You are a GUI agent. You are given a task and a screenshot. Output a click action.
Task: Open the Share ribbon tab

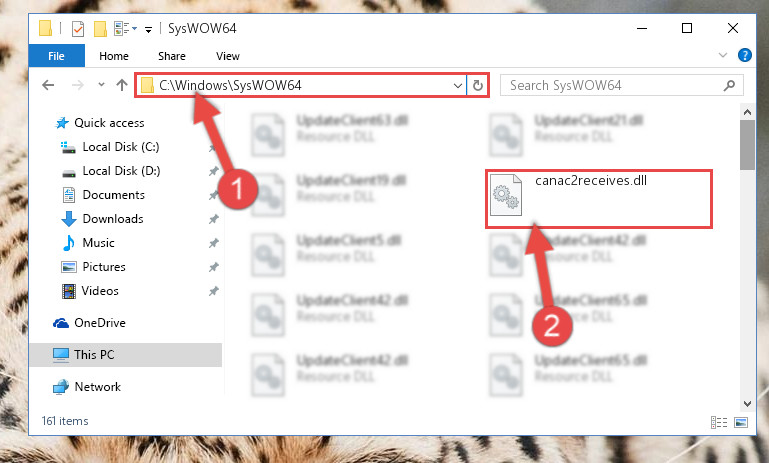pyautogui.click(x=172, y=56)
